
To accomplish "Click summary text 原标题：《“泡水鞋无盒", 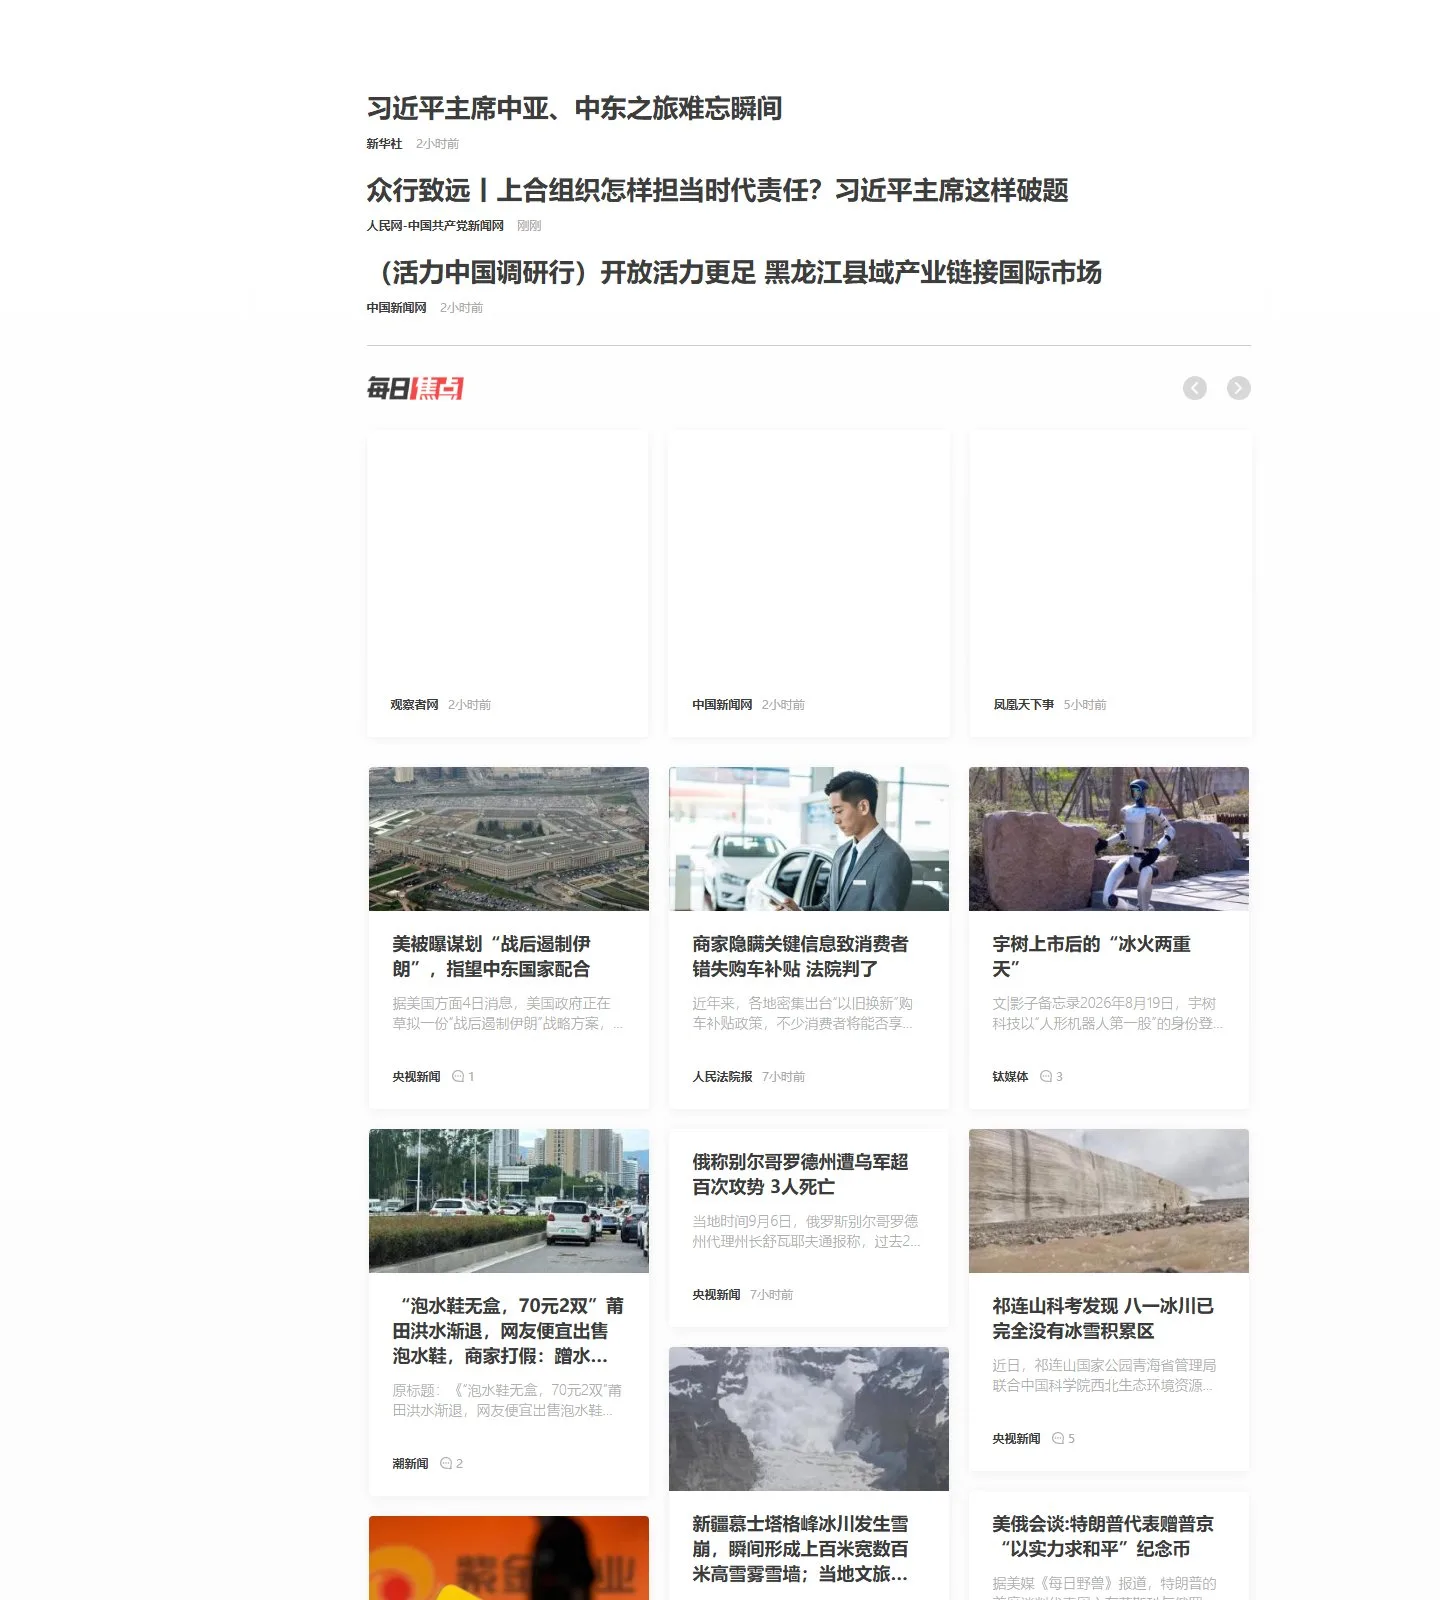I will click(507, 1400).
